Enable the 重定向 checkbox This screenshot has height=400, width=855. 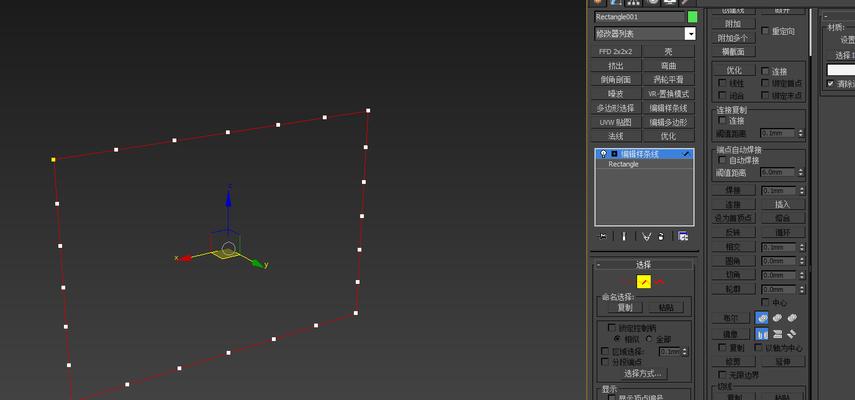766,31
